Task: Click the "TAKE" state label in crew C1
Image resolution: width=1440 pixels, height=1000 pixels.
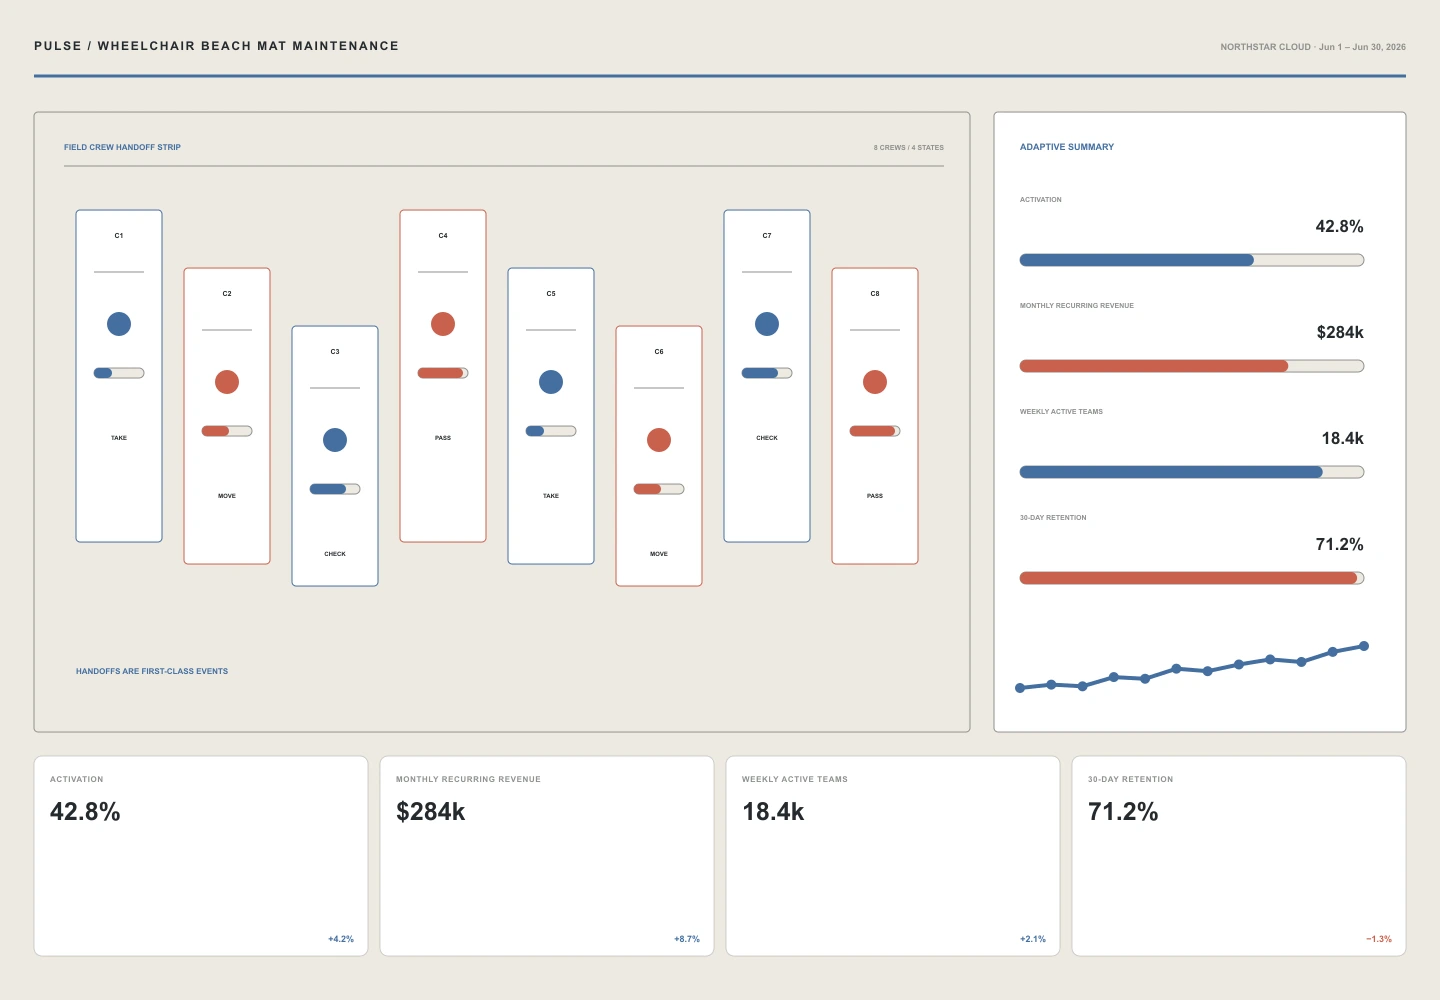Action: click(x=119, y=438)
